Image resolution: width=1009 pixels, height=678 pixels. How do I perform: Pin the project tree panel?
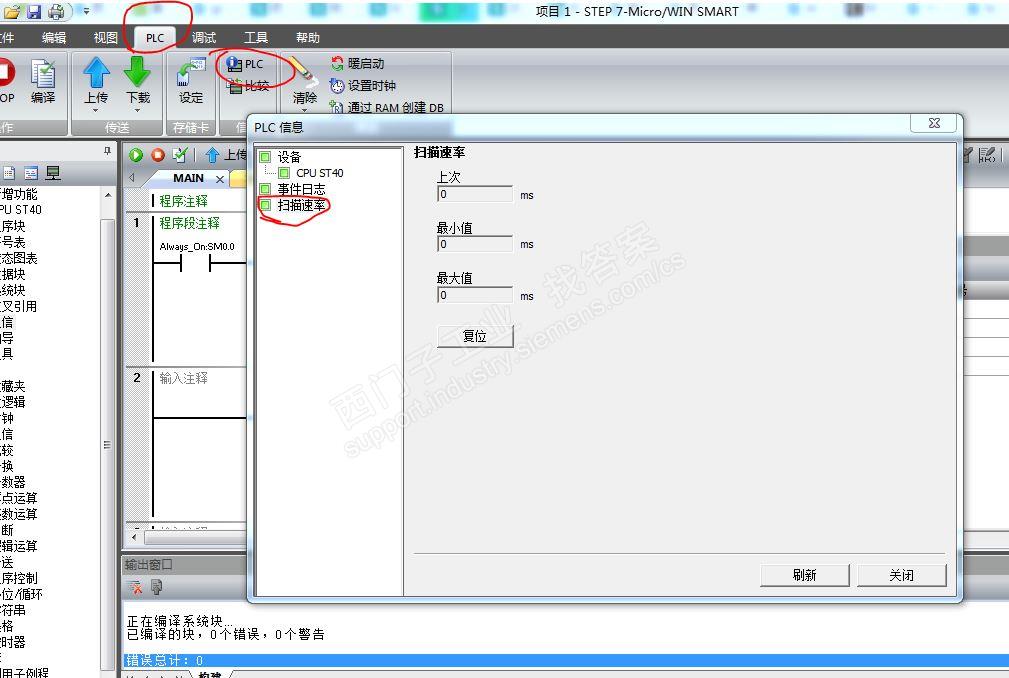pyautogui.click(x=107, y=151)
